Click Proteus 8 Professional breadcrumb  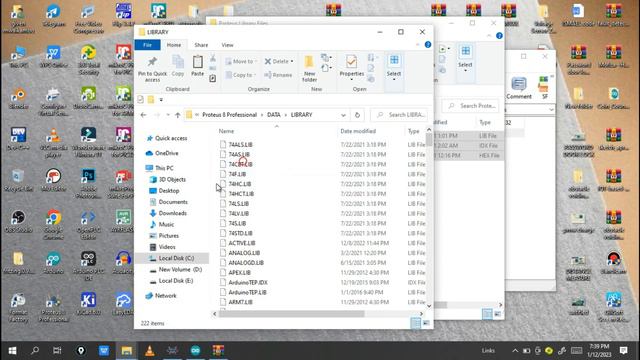(x=229, y=115)
